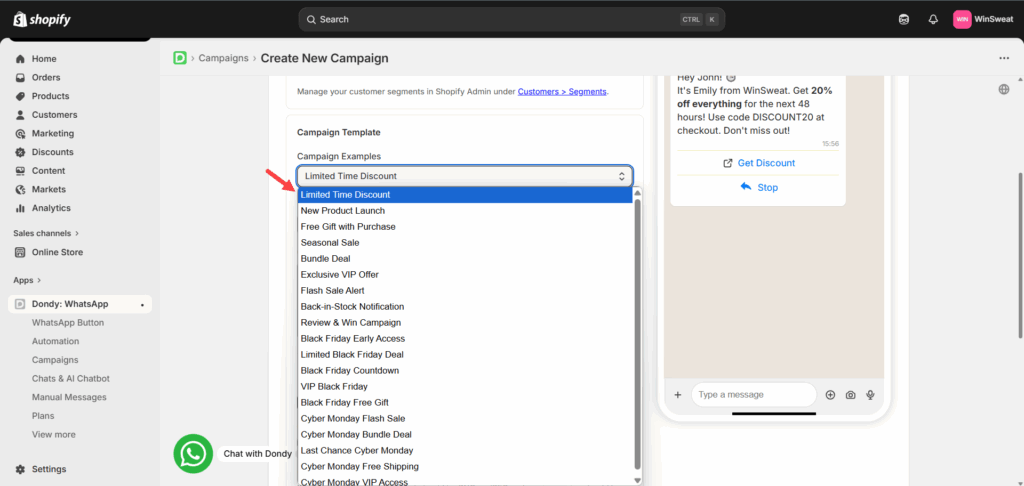Open the Shopify sidekick icon in top bar
This screenshot has width=1024, height=486.
[x=904, y=19]
